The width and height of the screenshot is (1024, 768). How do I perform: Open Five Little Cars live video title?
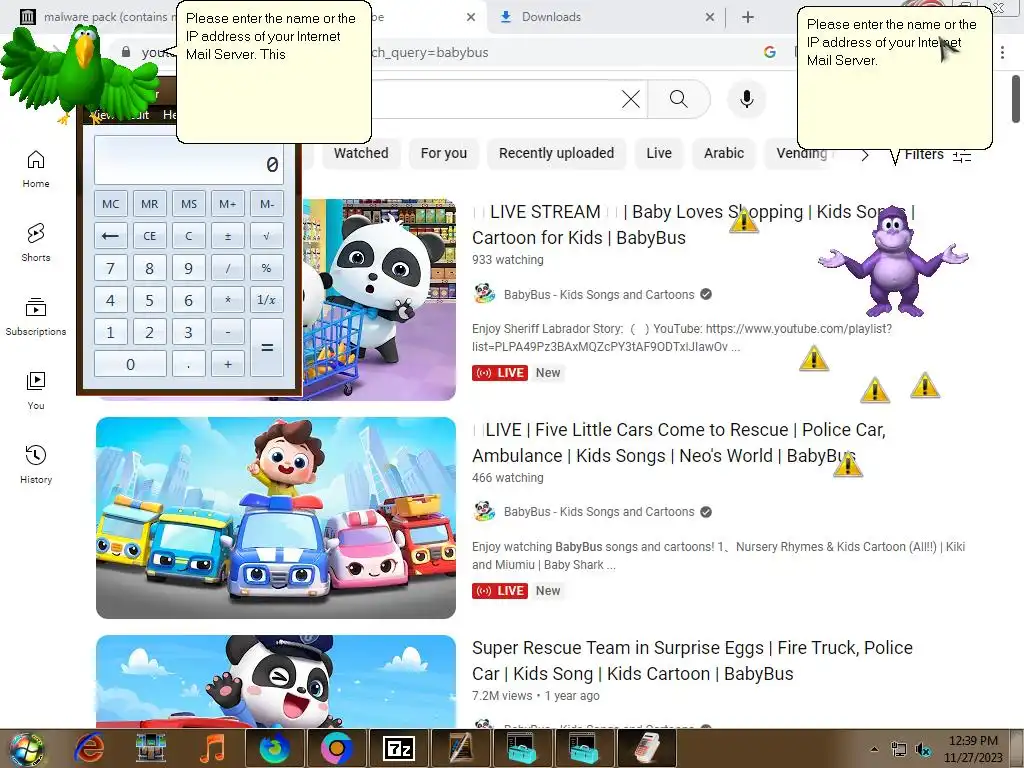pyautogui.click(x=679, y=443)
